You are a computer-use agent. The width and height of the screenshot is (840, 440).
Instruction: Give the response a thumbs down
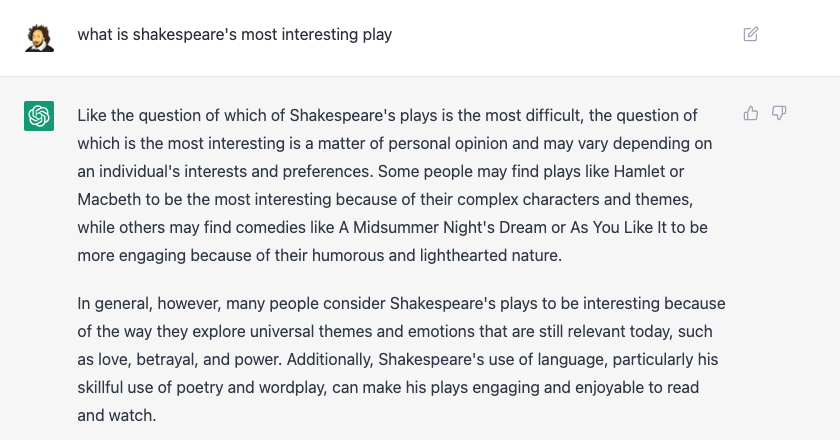778,113
